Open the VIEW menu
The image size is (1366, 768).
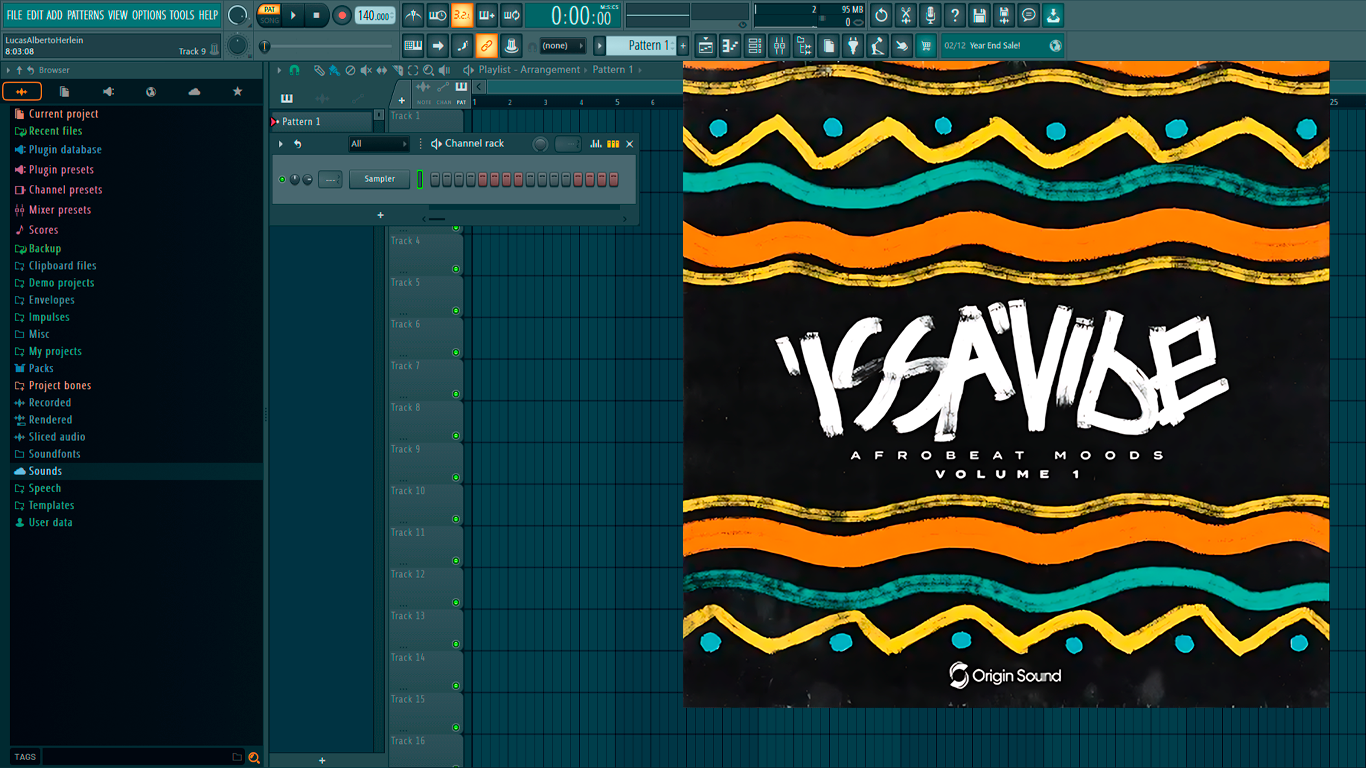[x=118, y=15]
